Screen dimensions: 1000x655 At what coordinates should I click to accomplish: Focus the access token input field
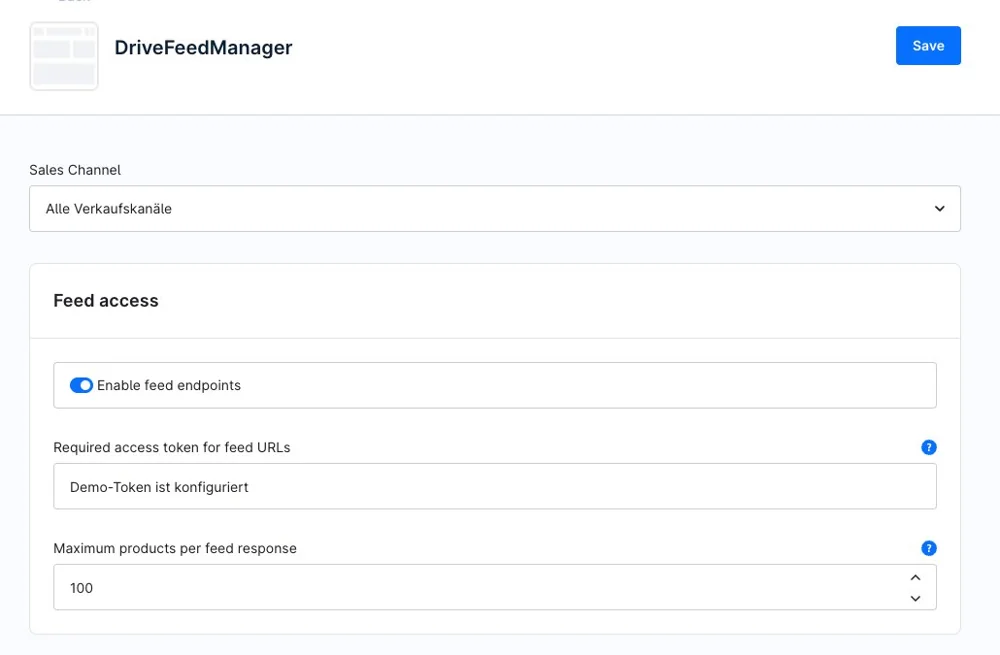point(495,487)
